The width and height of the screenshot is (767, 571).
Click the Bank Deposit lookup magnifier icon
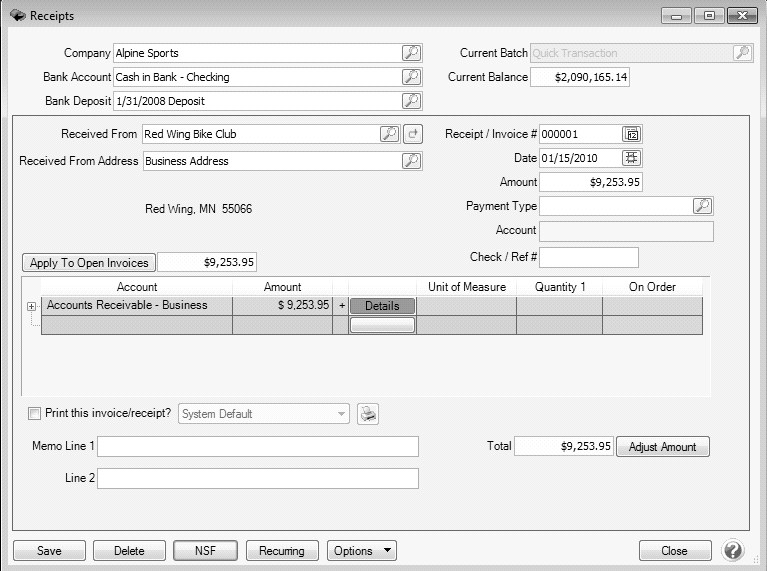(x=411, y=101)
